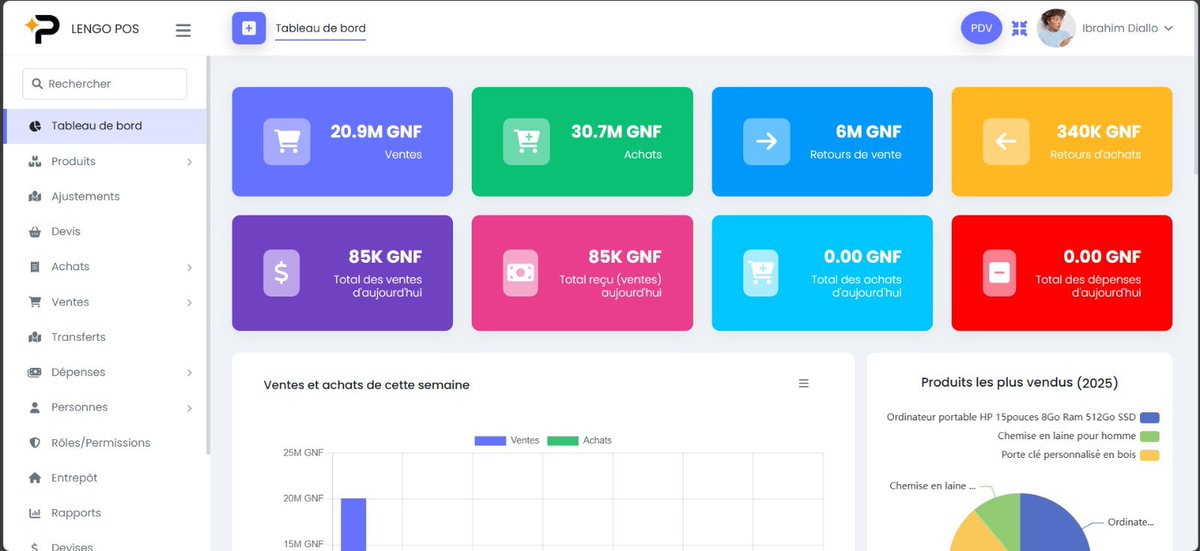This screenshot has width=1200, height=551.
Task: Click the Ventes bar in weekly chart
Action: coord(353,524)
